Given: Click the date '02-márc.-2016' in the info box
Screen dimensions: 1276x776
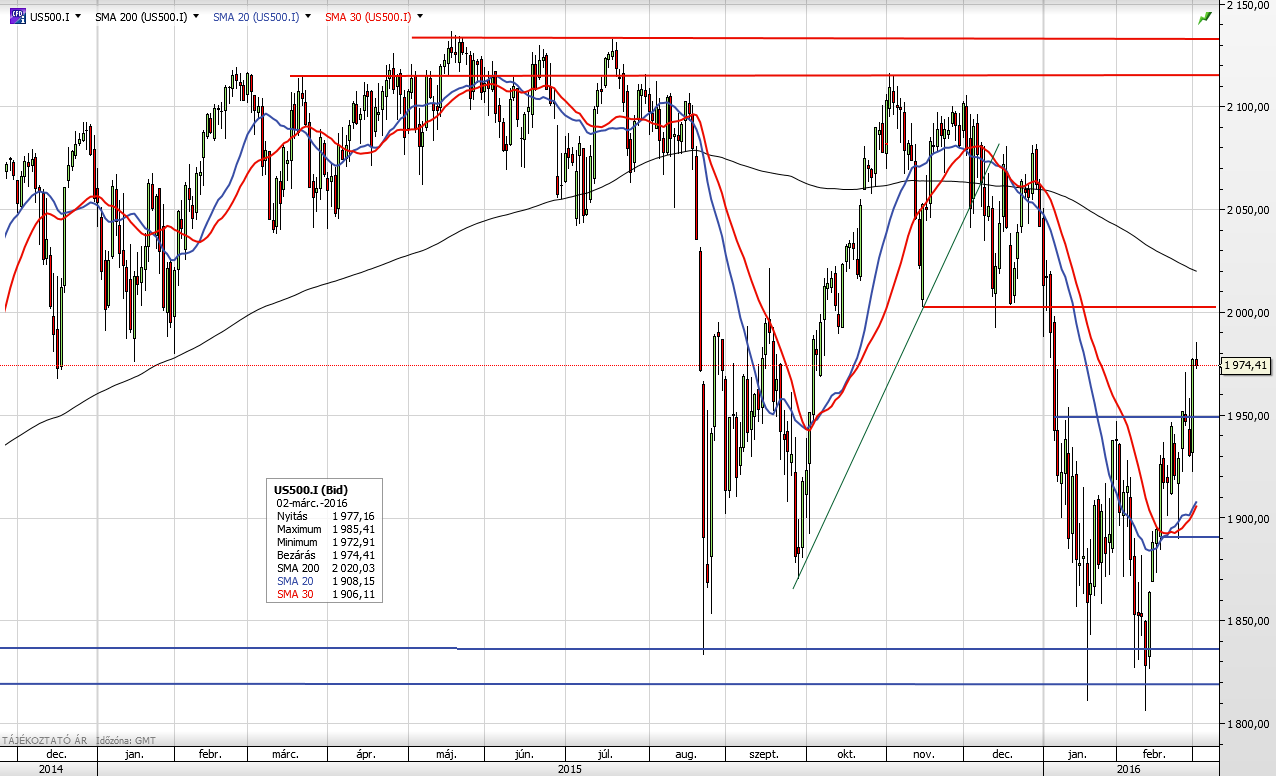Looking at the screenshot, I should pyautogui.click(x=311, y=502).
